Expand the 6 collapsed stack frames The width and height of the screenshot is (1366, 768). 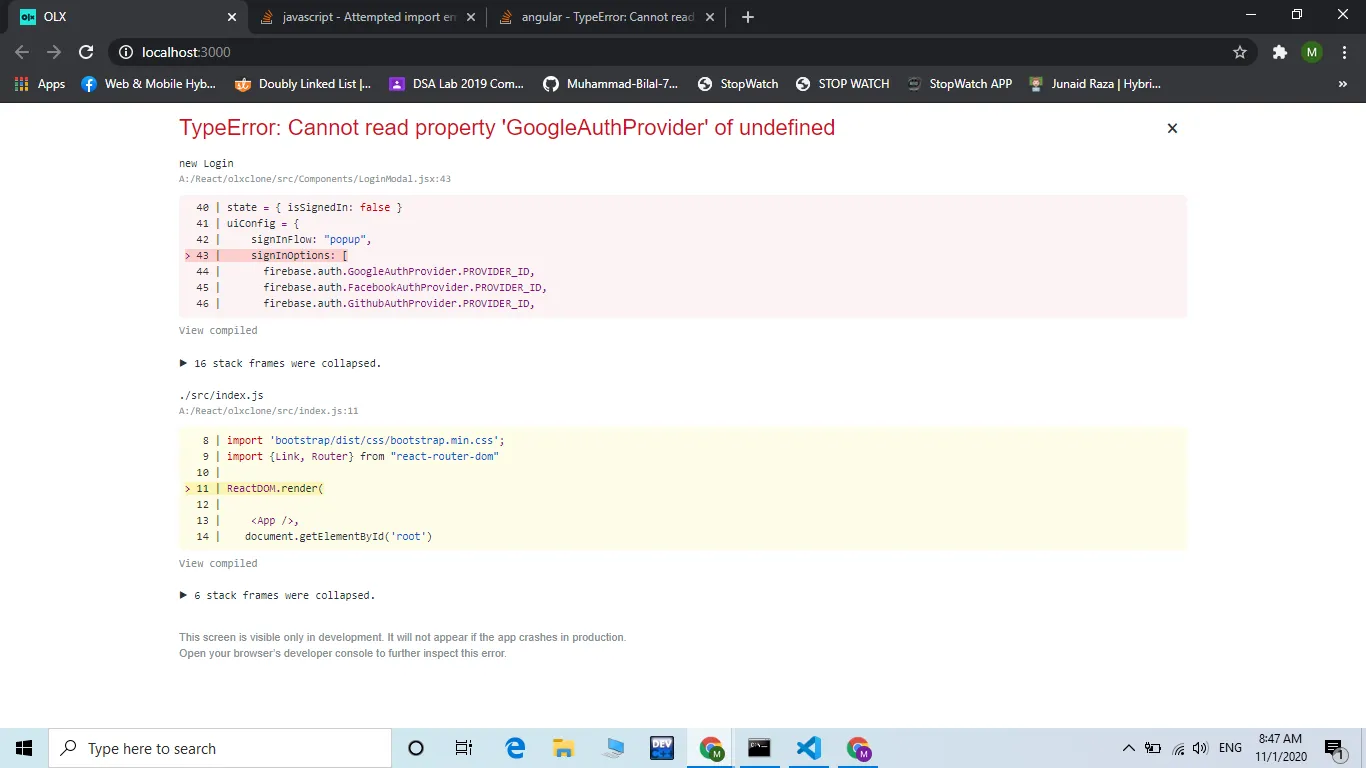[x=277, y=595]
